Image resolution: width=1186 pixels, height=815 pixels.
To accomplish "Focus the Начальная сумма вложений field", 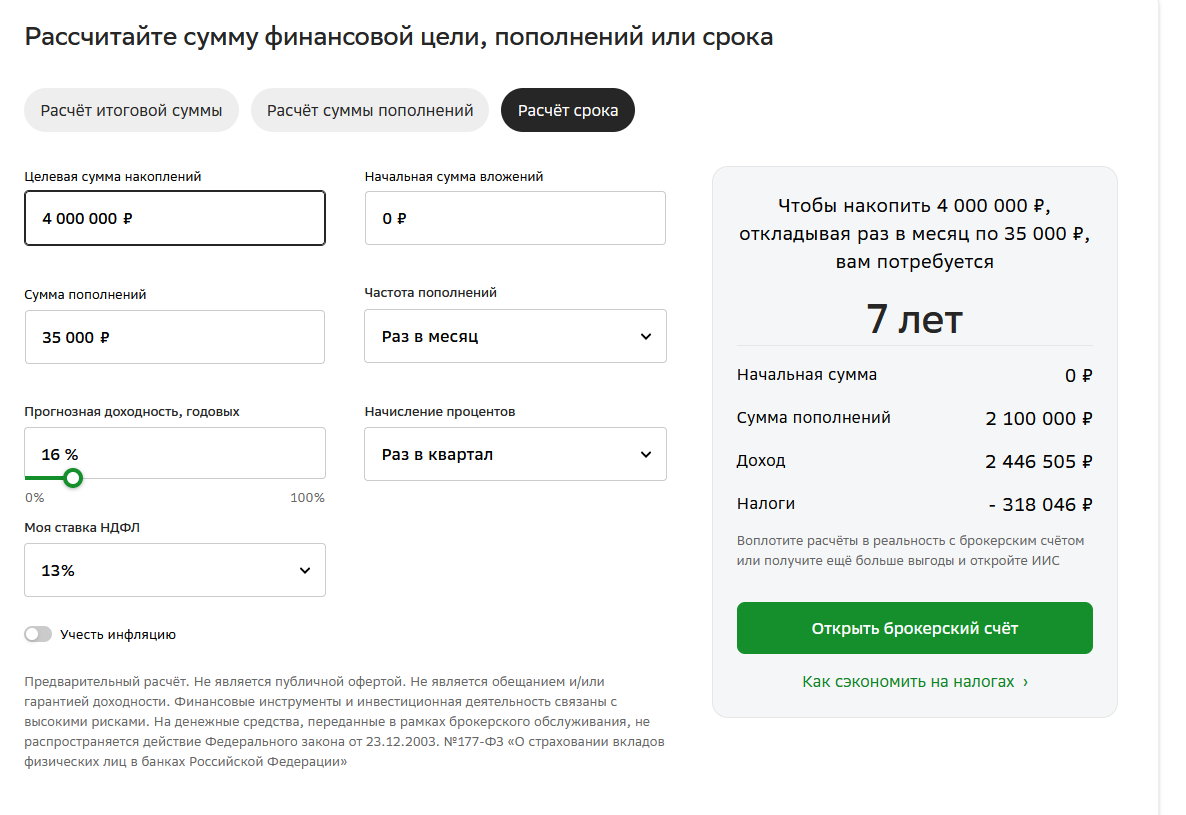I will pyautogui.click(x=515, y=218).
